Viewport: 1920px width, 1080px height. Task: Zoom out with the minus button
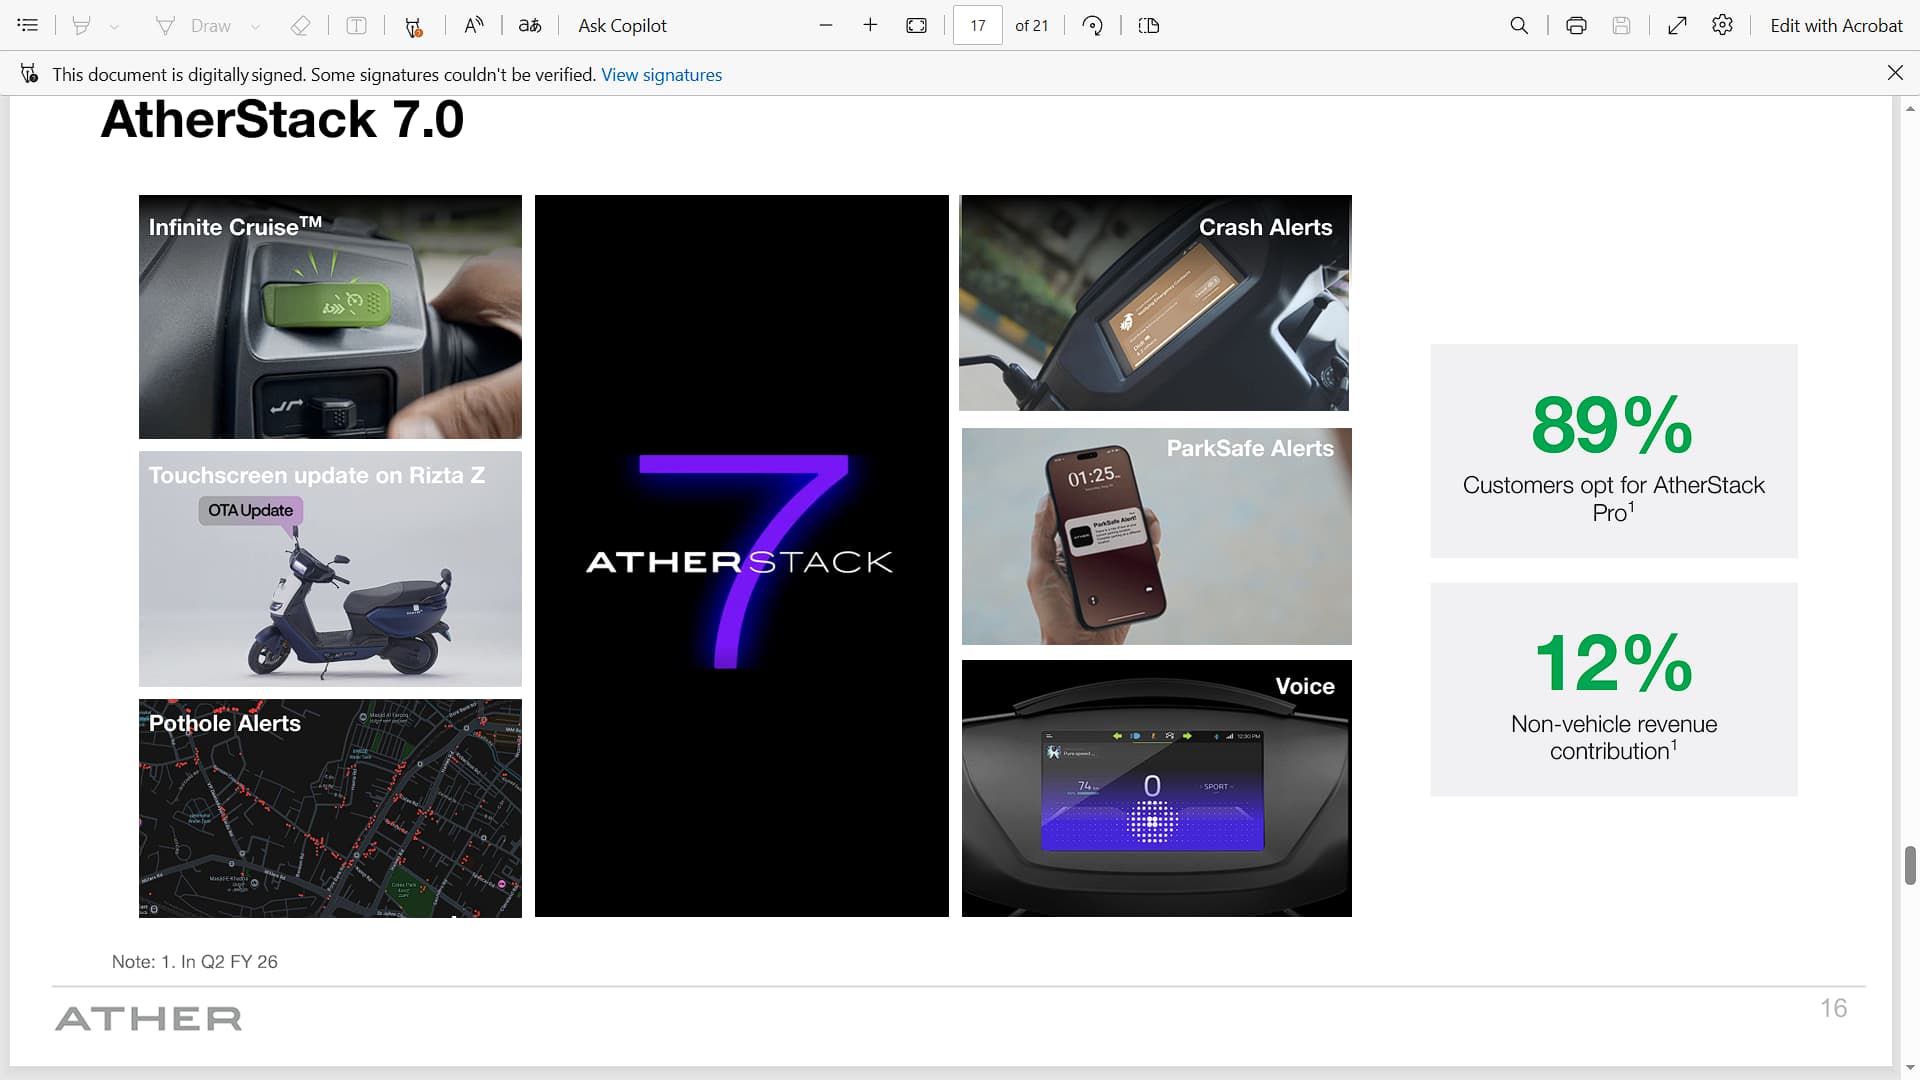[826, 25]
